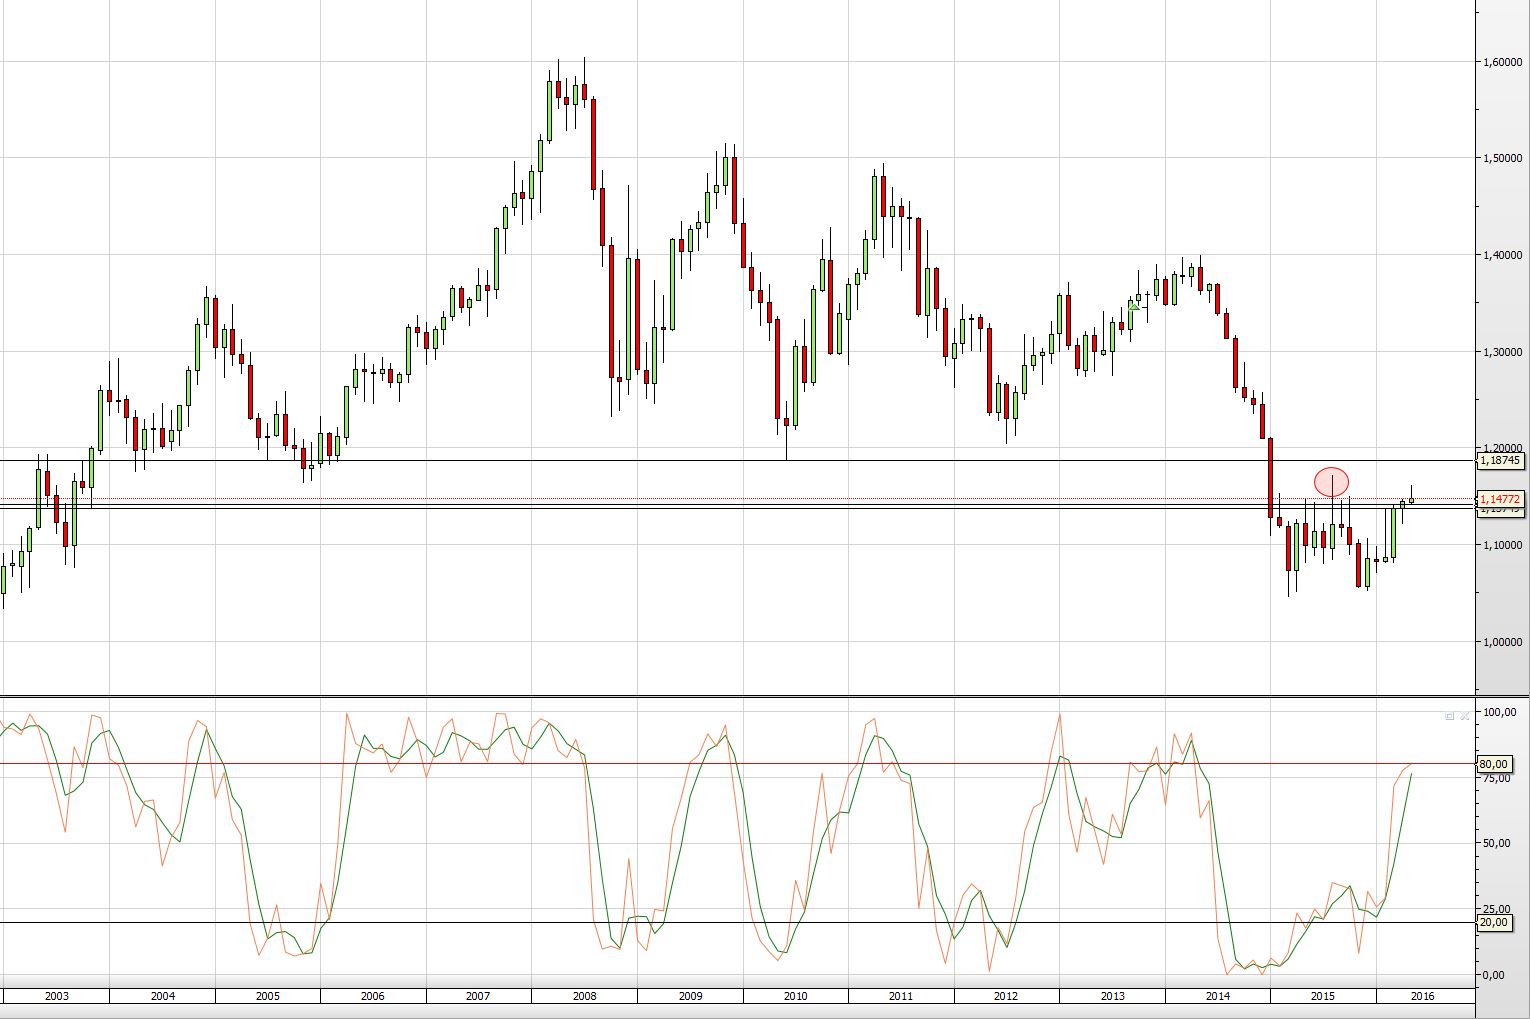Screen dimensions: 1530x1019
Task: Click the 2006 year label
Action: [x=372, y=996]
